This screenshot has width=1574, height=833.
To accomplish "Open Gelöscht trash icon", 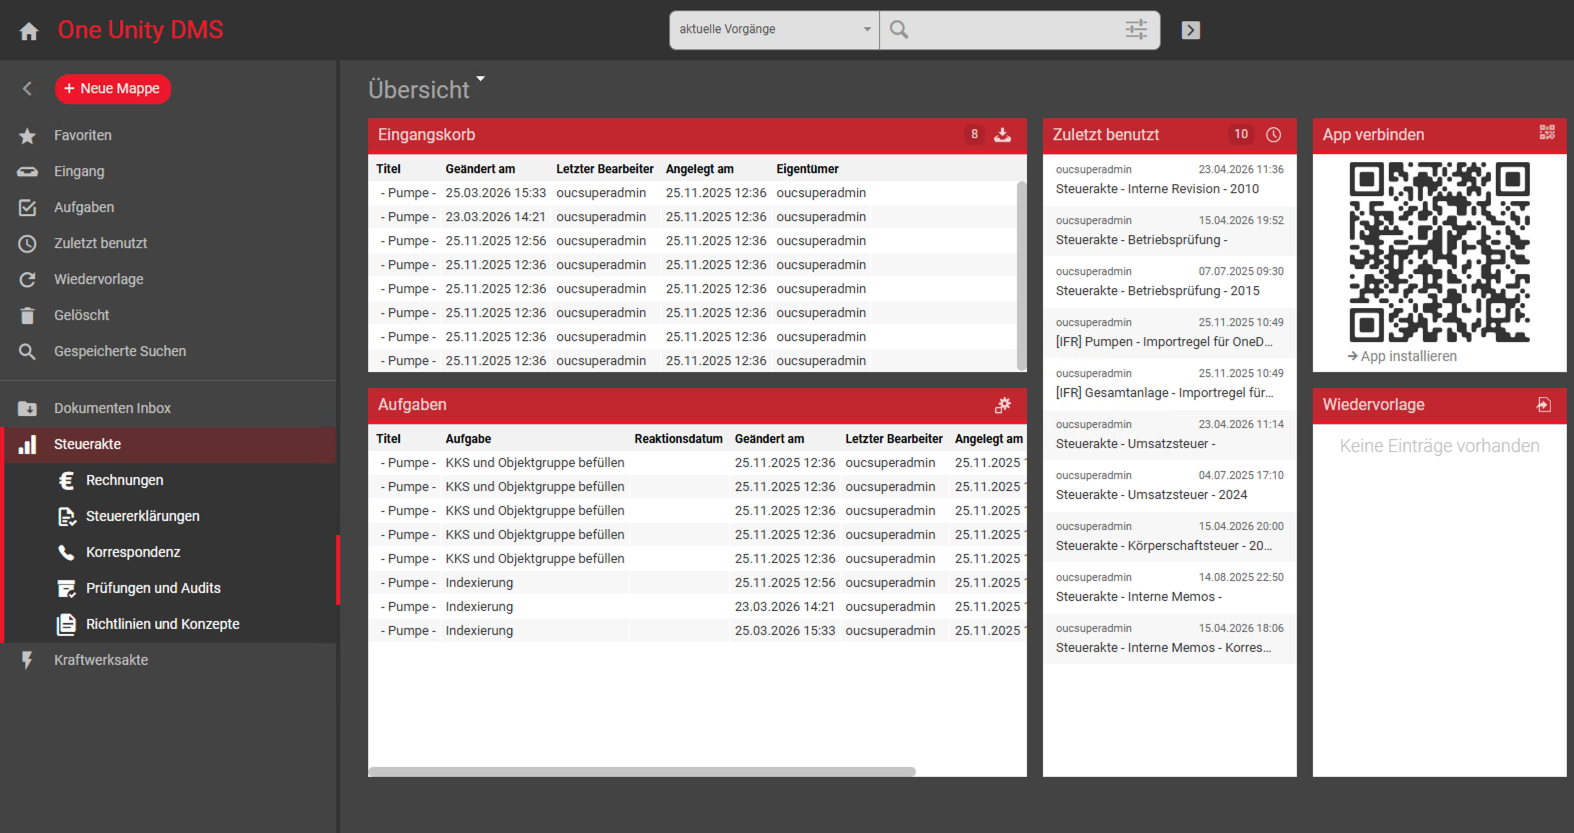I will pyautogui.click(x=27, y=316).
